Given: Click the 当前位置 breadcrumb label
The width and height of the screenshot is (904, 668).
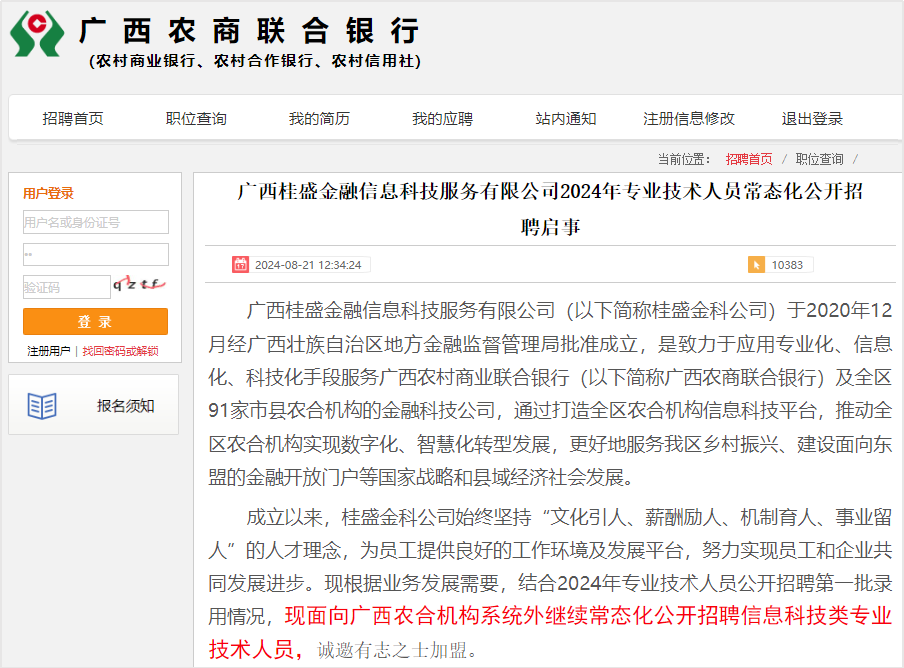Looking at the screenshot, I should [684, 159].
